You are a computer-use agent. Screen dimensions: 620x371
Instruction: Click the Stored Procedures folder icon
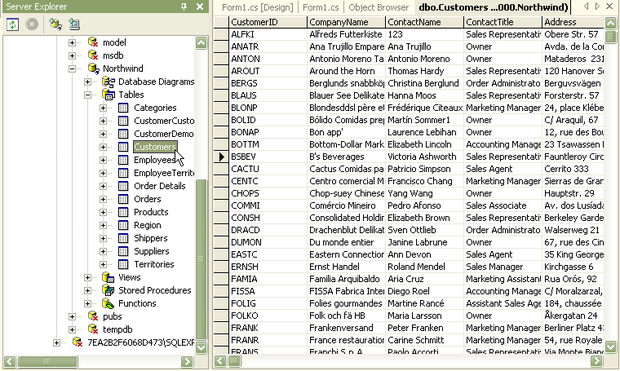tap(108, 290)
